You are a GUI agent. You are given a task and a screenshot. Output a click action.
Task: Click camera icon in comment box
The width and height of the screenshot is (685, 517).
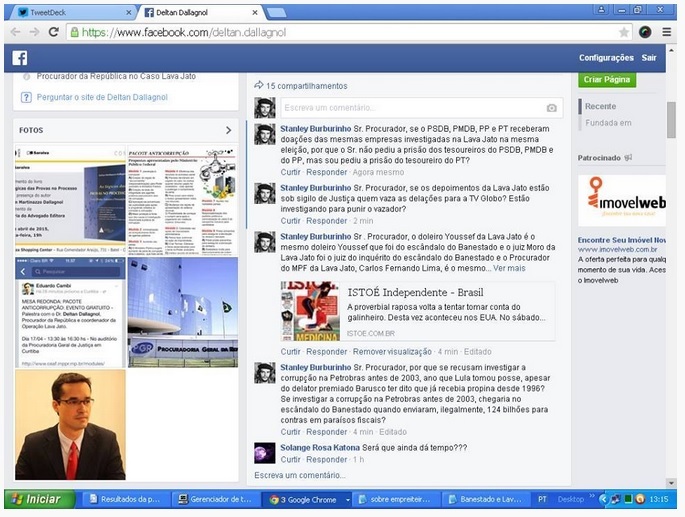[551, 107]
